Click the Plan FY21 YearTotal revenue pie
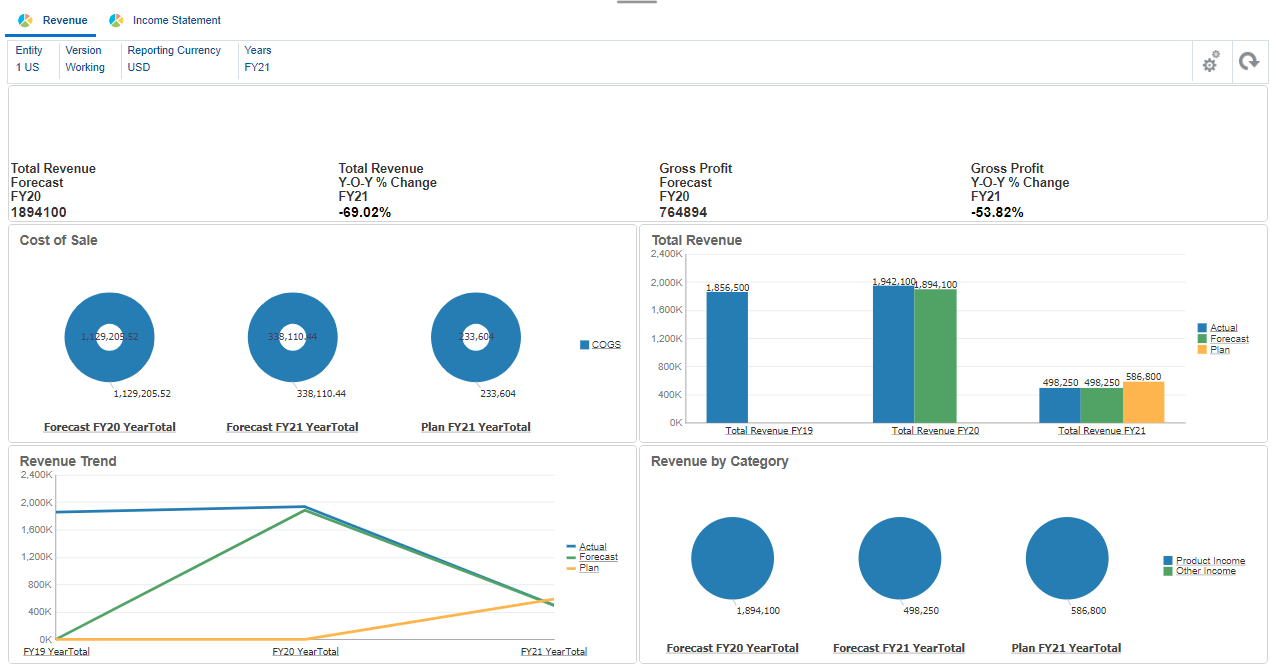 tap(1068, 559)
